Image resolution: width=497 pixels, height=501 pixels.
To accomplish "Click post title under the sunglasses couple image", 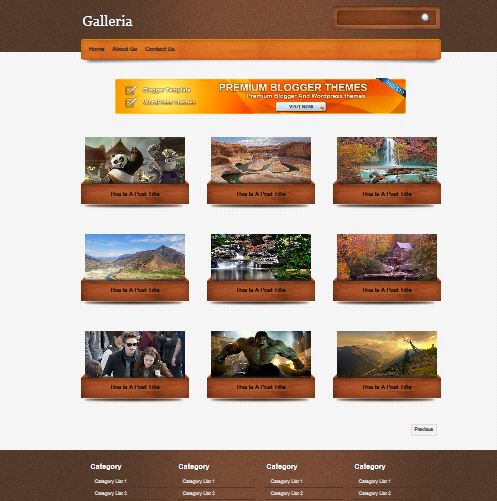I will tap(135, 387).
